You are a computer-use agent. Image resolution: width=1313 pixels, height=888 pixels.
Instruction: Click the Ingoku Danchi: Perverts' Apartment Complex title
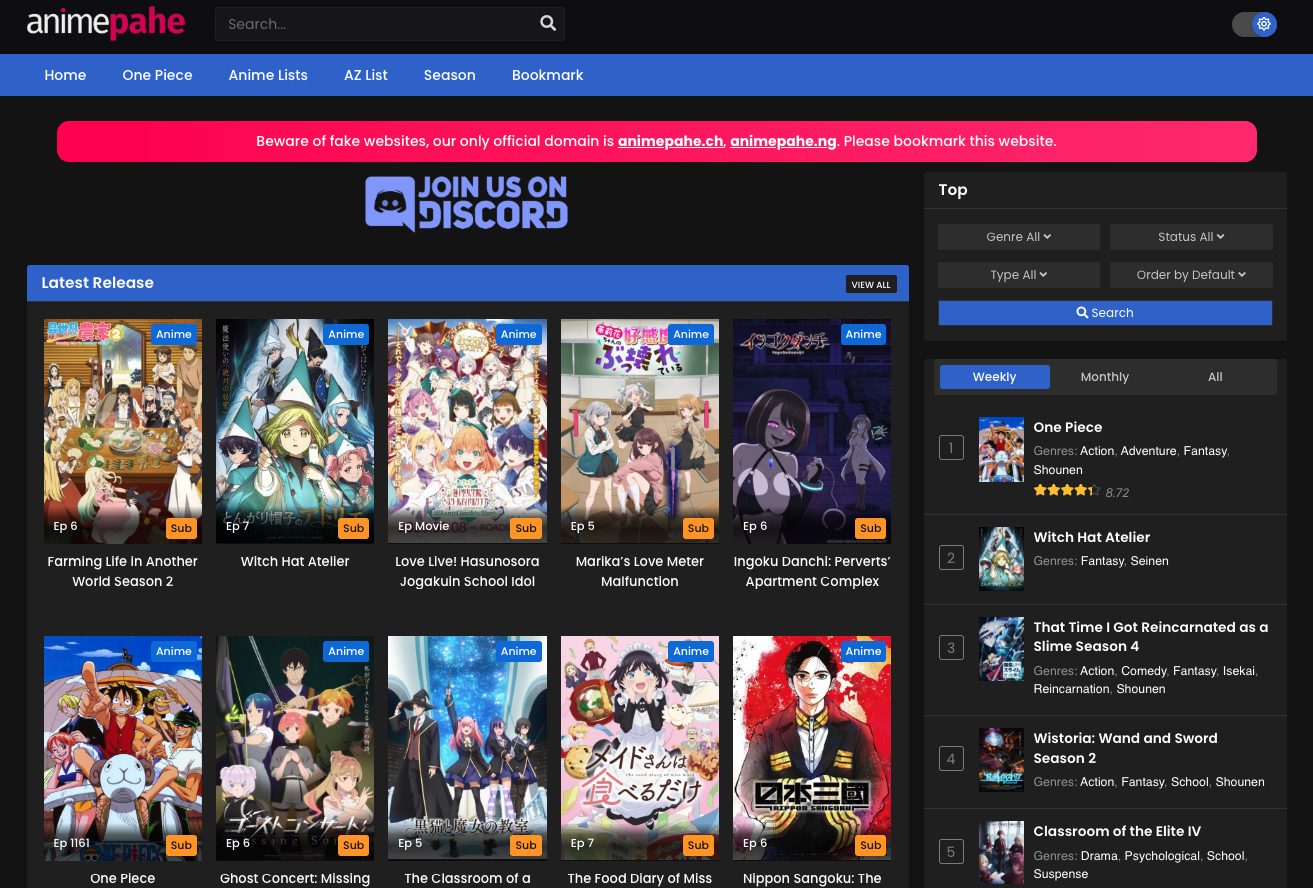(812, 571)
